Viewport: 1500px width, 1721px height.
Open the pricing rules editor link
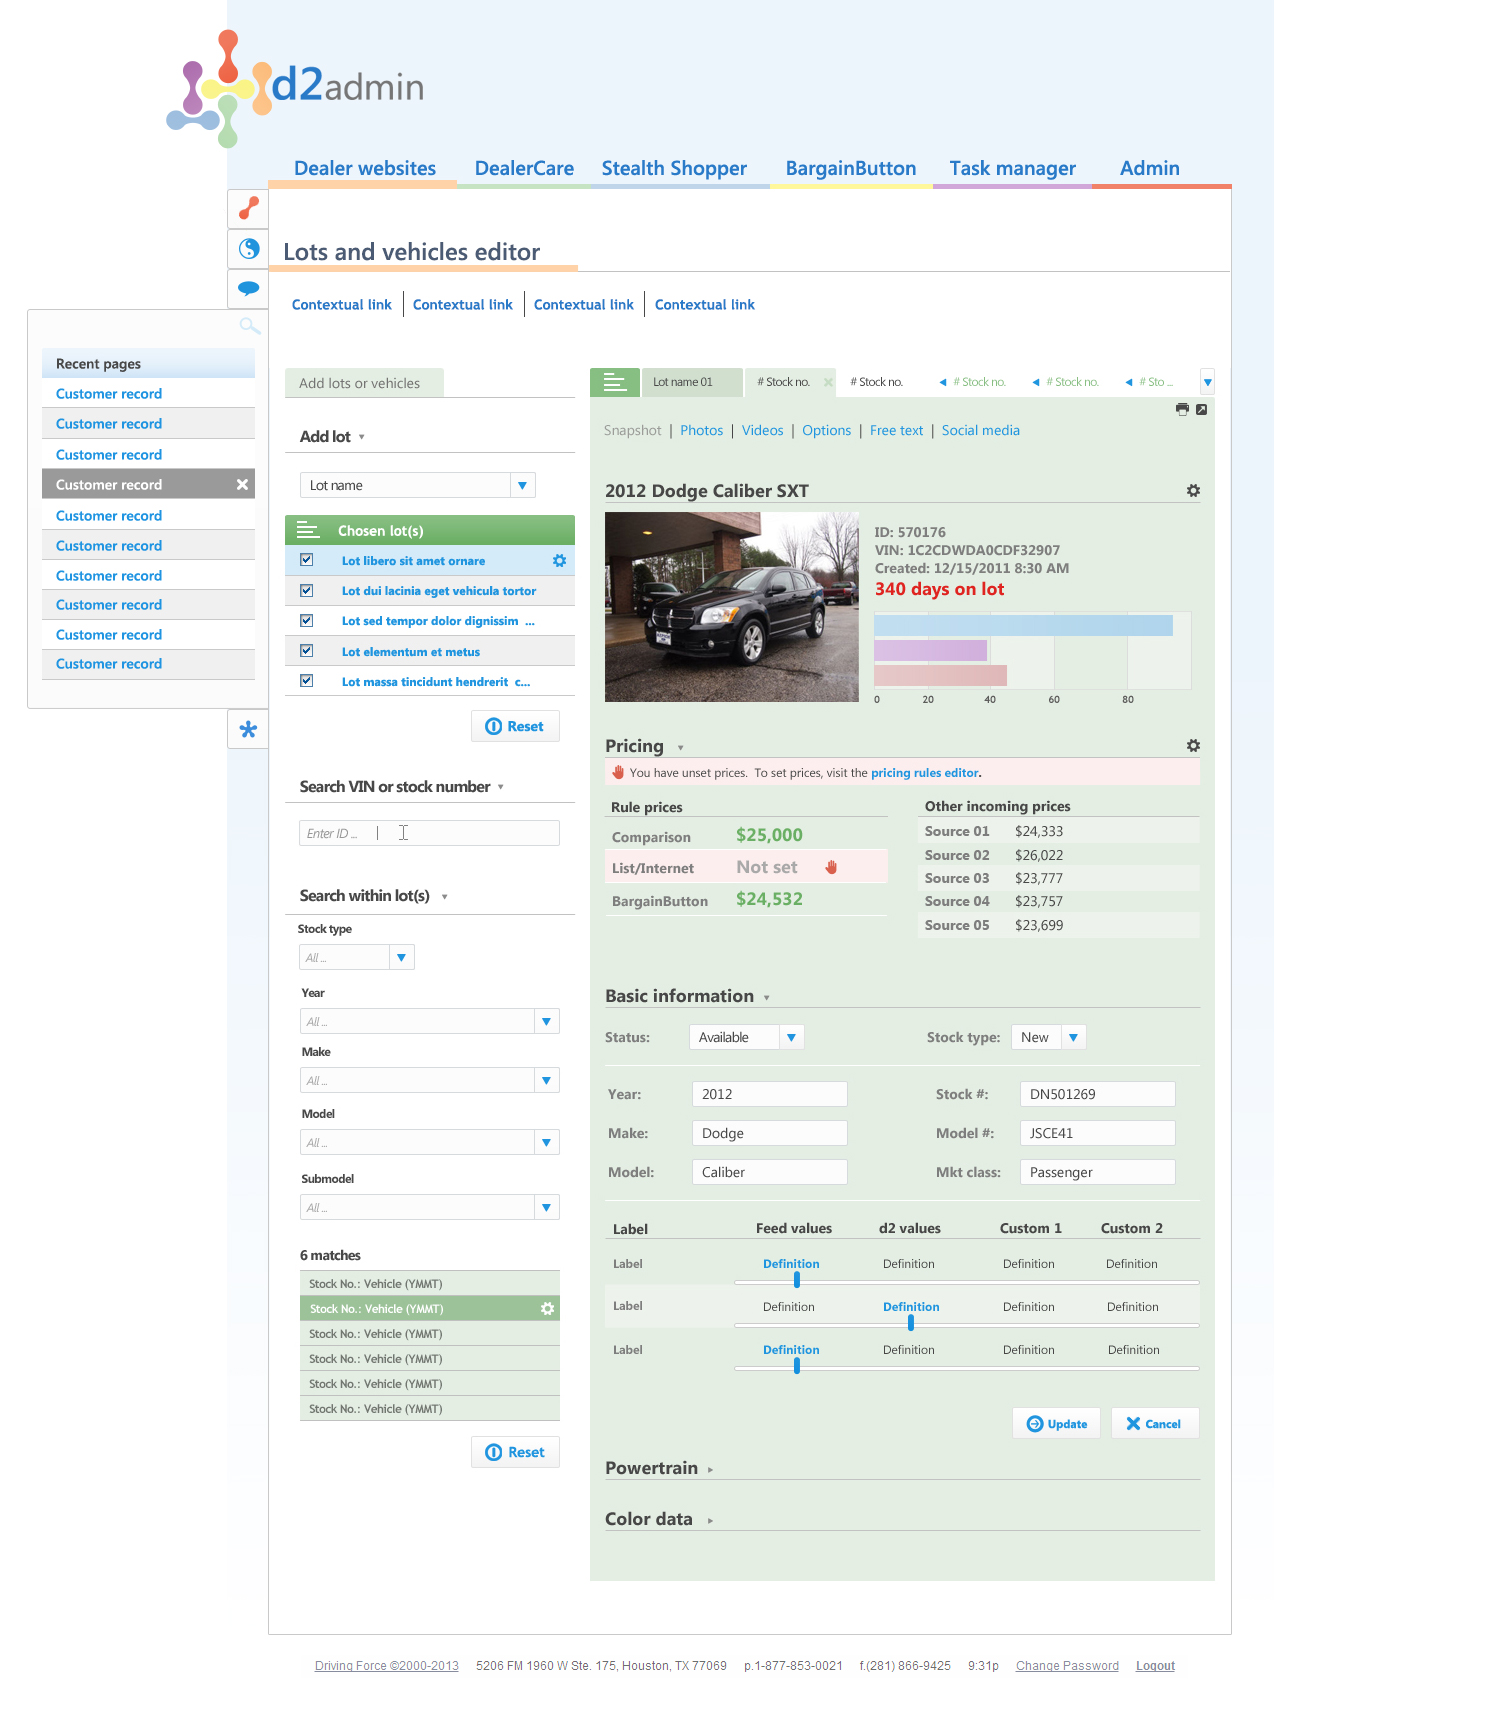[925, 773]
